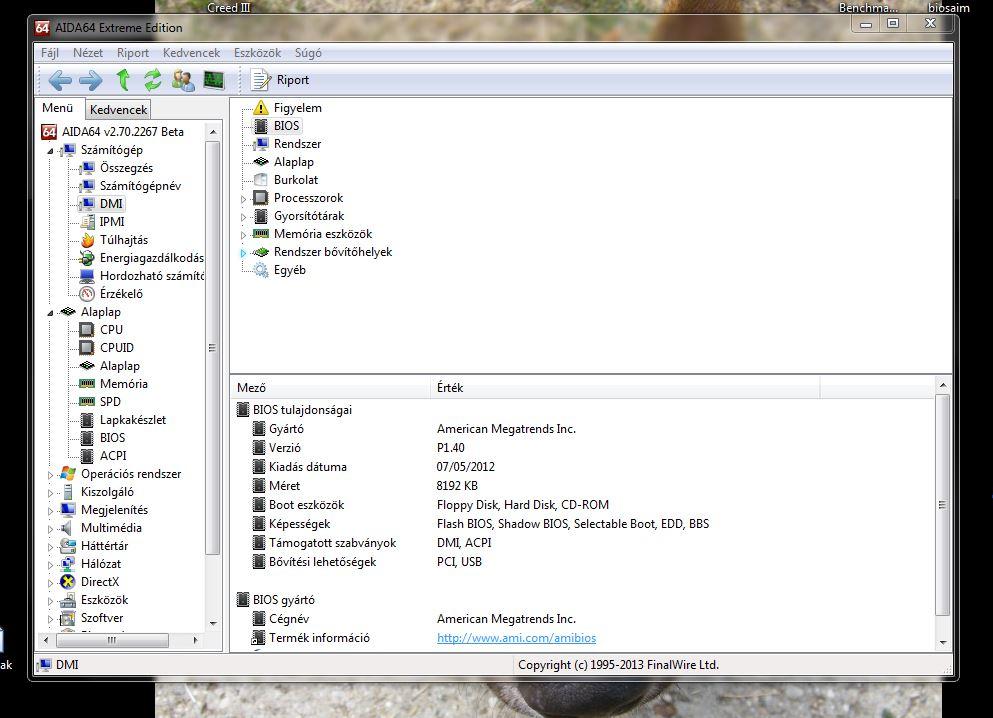This screenshot has height=718, width=993.
Task: Select the DirectX logo icon
Action: tap(68, 582)
